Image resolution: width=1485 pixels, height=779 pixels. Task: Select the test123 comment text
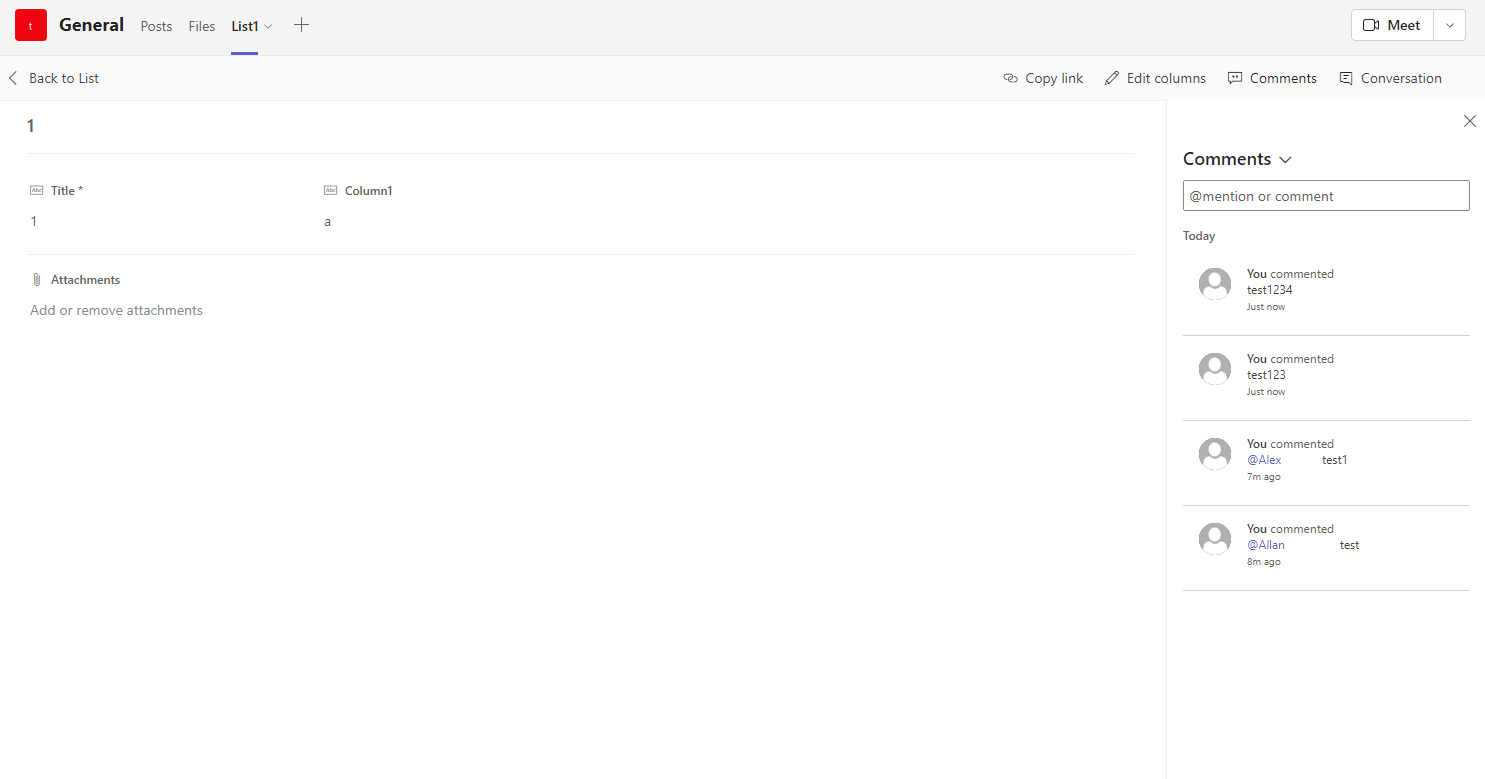point(1266,375)
